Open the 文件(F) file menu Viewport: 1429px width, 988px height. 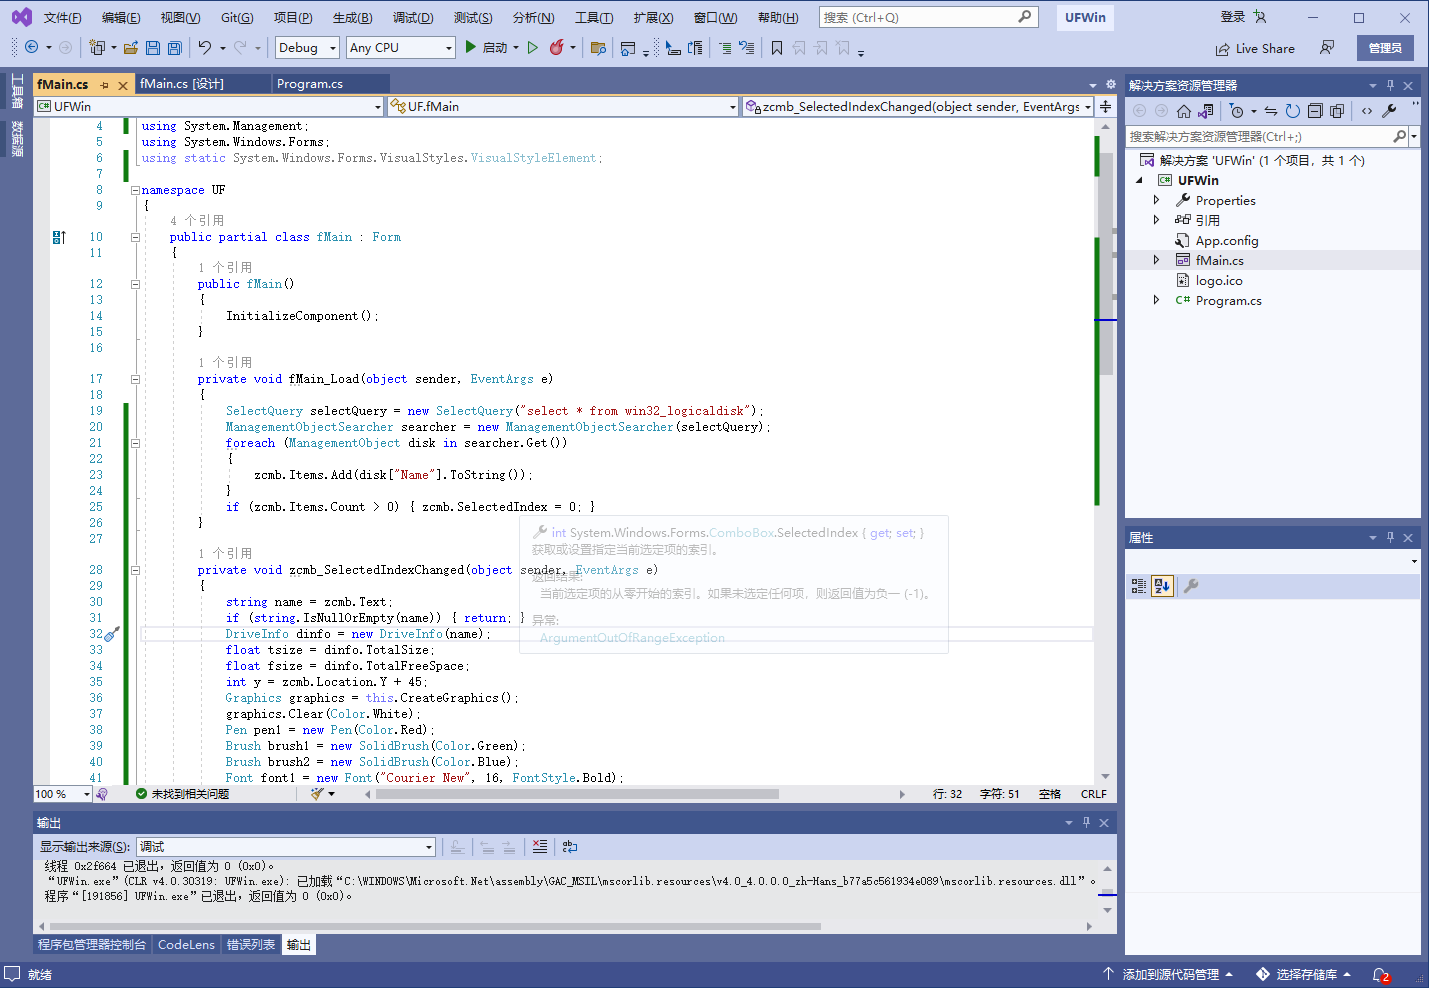click(x=63, y=18)
